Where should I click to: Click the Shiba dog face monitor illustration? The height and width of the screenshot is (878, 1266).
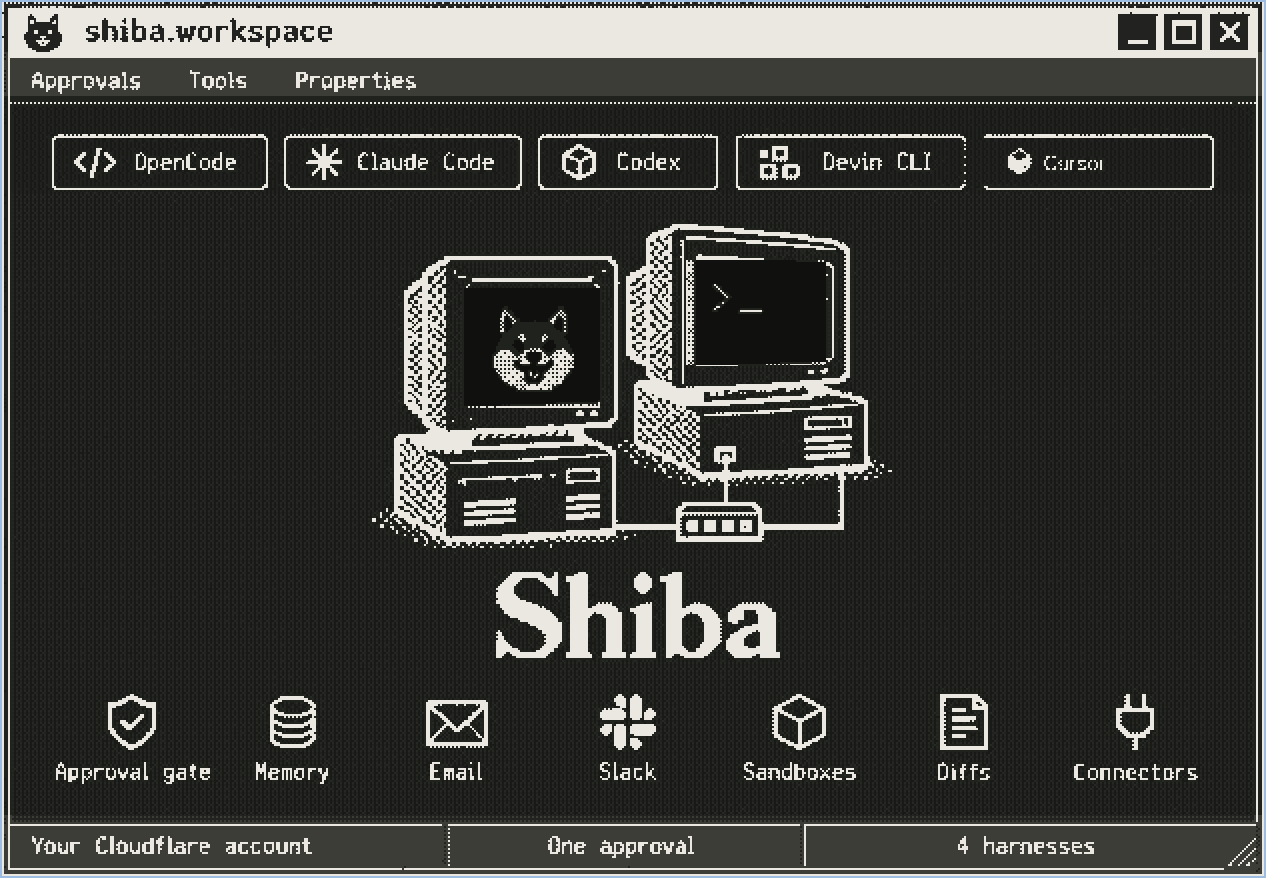(x=512, y=344)
